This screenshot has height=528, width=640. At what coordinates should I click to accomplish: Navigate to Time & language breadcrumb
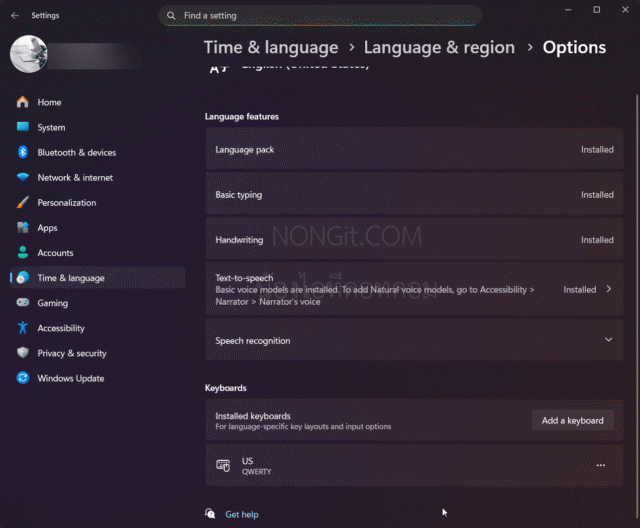click(271, 48)
